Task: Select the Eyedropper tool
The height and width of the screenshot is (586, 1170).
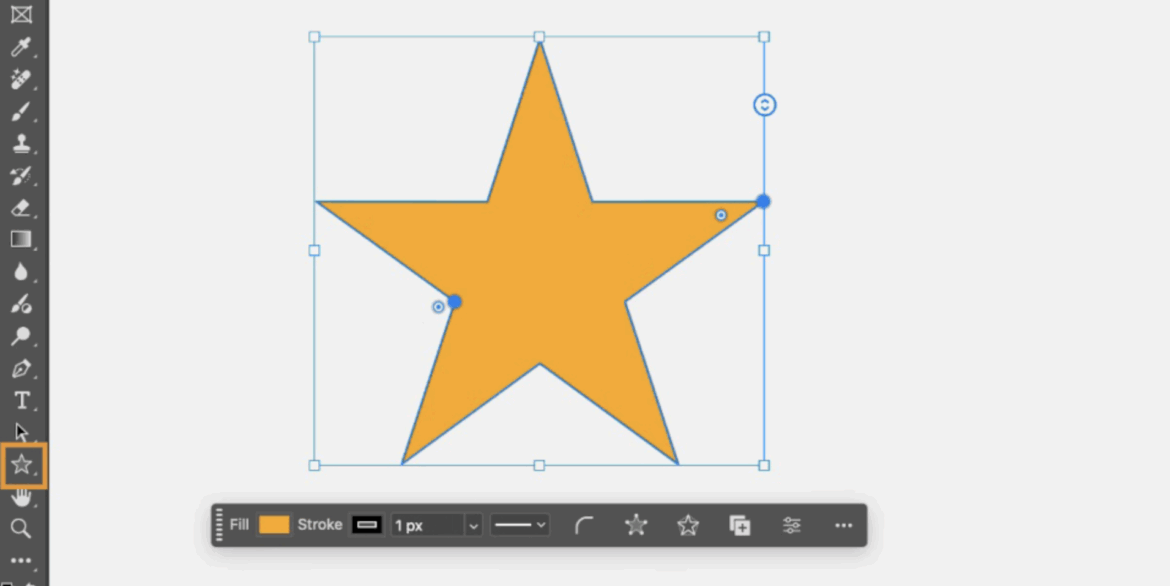Action: pos(20,47)
